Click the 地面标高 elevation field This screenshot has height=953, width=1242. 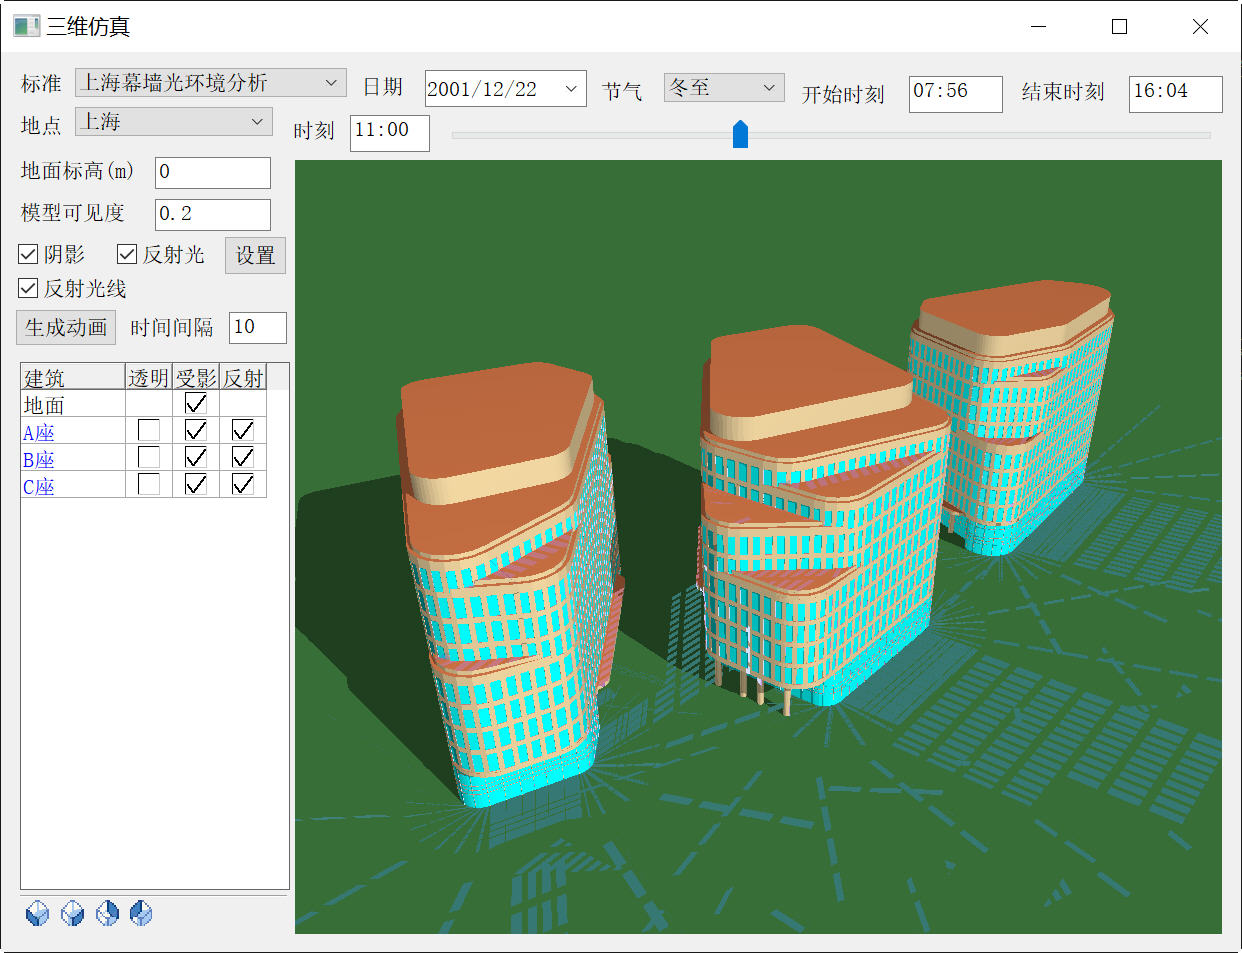(x=213, y=172)
